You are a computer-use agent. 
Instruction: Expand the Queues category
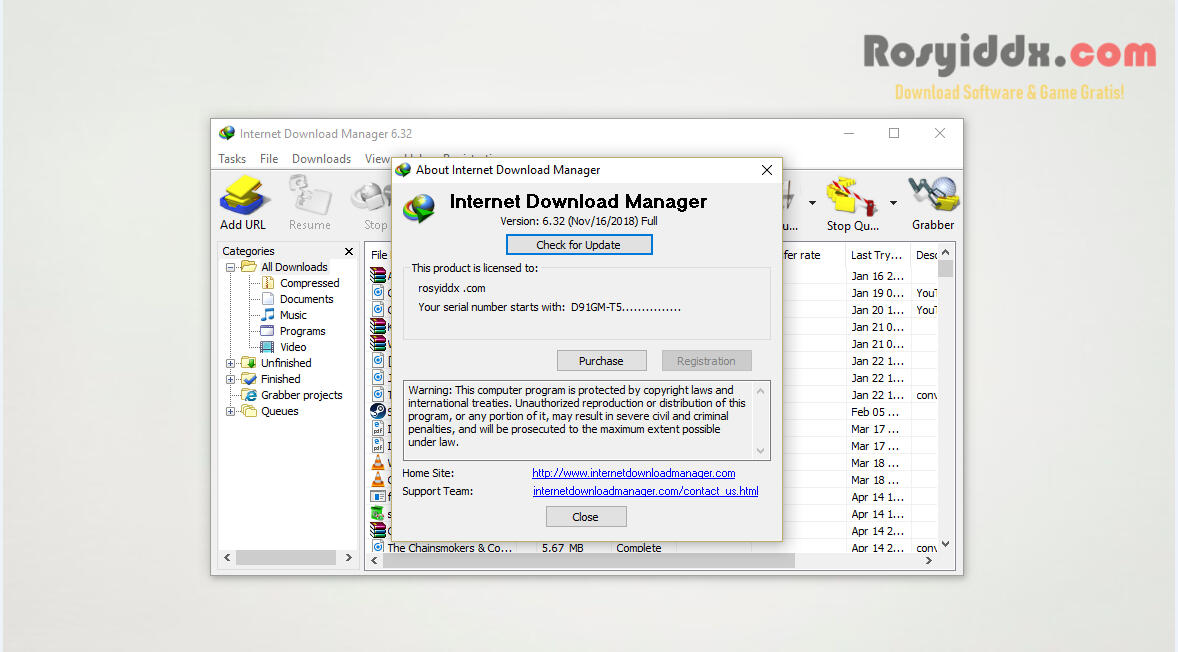click(231, 412)
